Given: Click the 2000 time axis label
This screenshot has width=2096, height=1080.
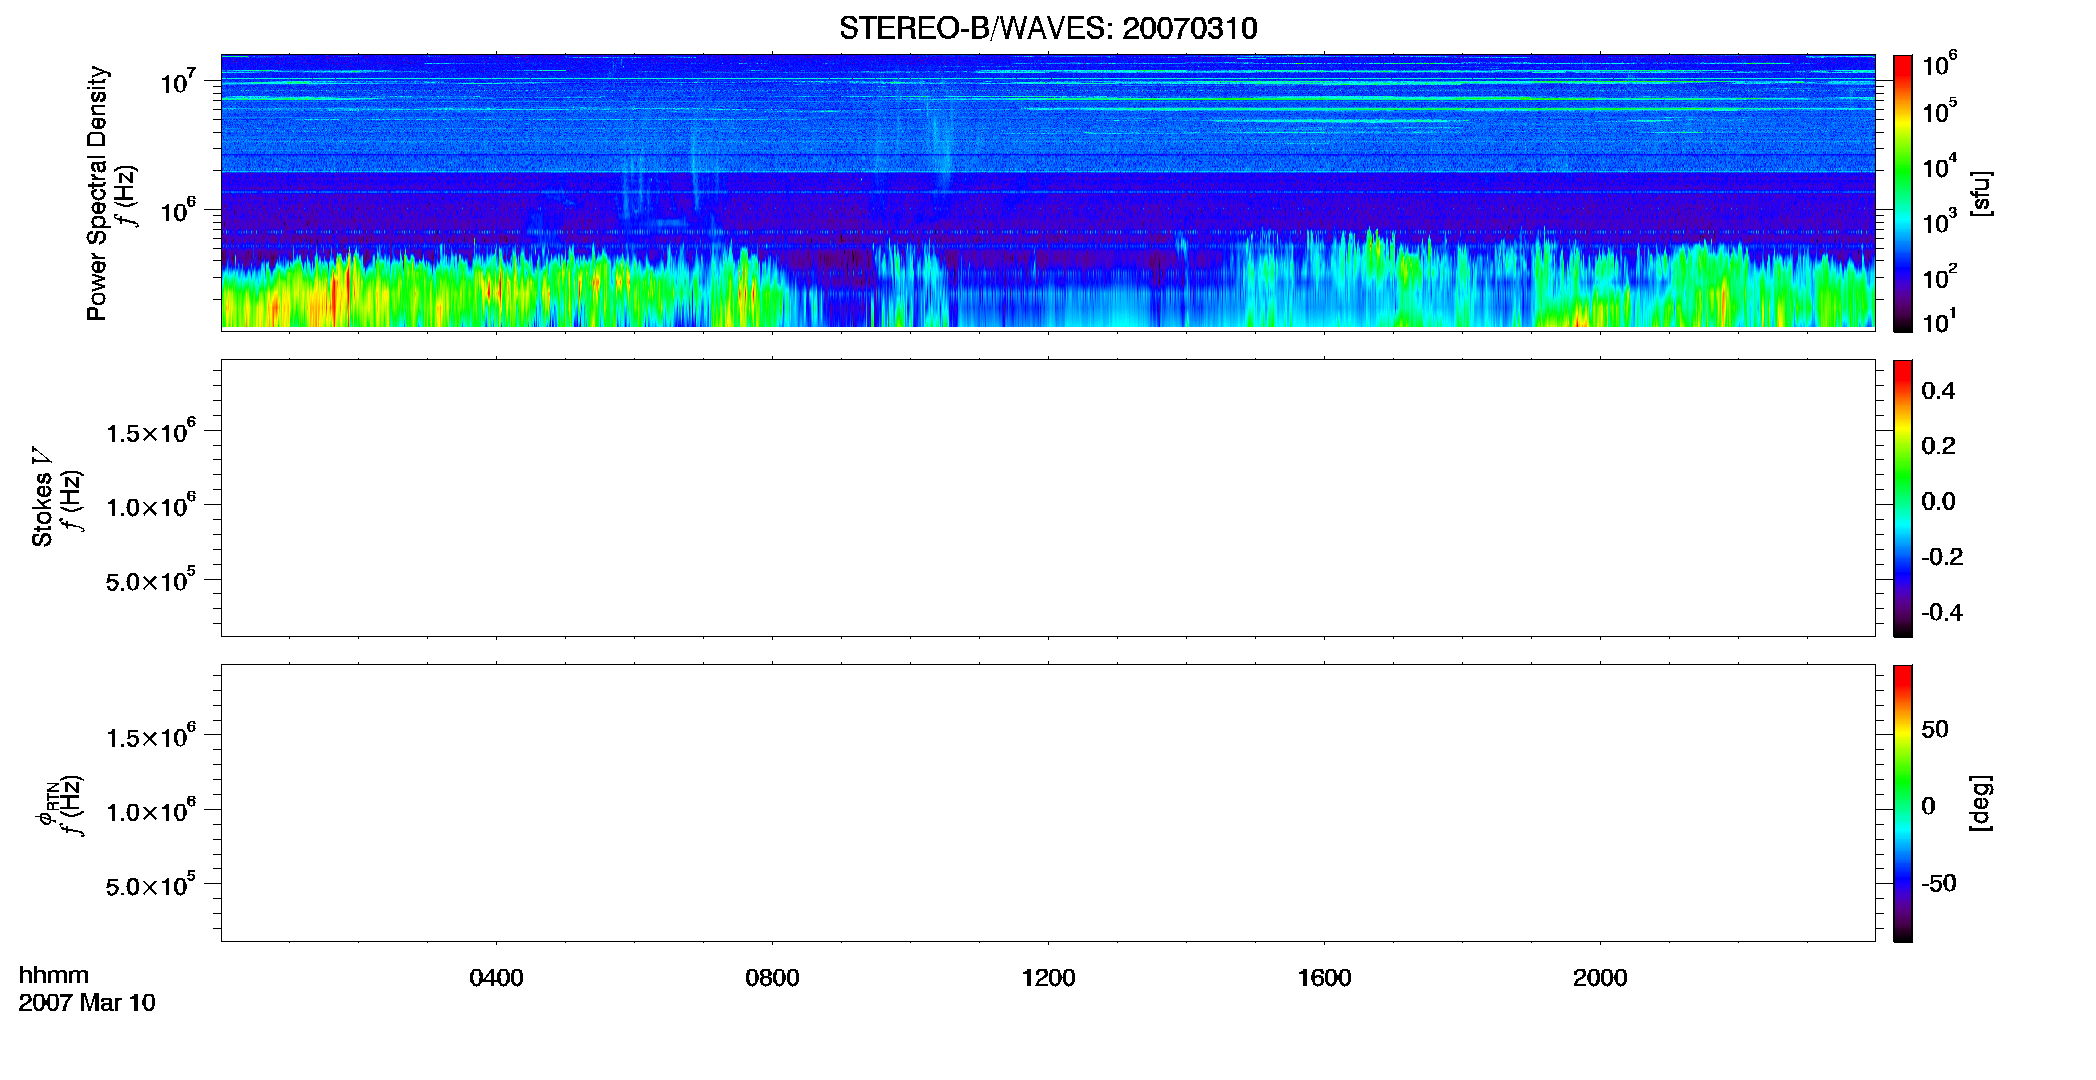Looking at the screenshot, I should pyautogui.click(x=1600, y=978).
